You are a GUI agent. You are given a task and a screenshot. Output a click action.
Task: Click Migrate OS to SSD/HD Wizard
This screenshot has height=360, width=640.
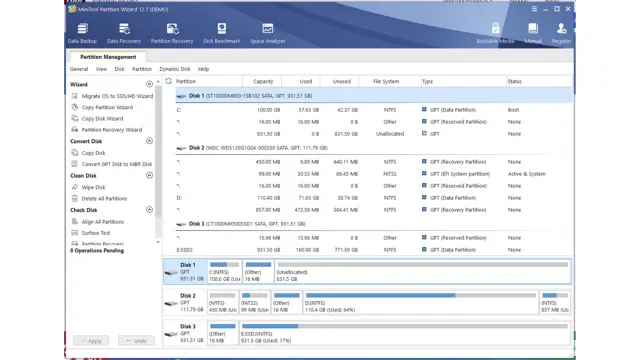(x=112, y=96)
